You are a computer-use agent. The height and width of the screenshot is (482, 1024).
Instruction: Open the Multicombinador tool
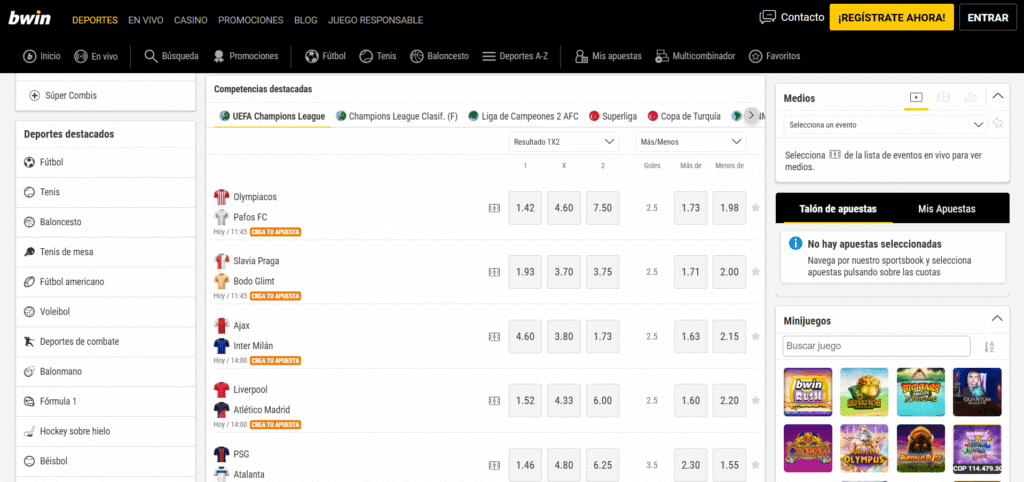[695, 56]
